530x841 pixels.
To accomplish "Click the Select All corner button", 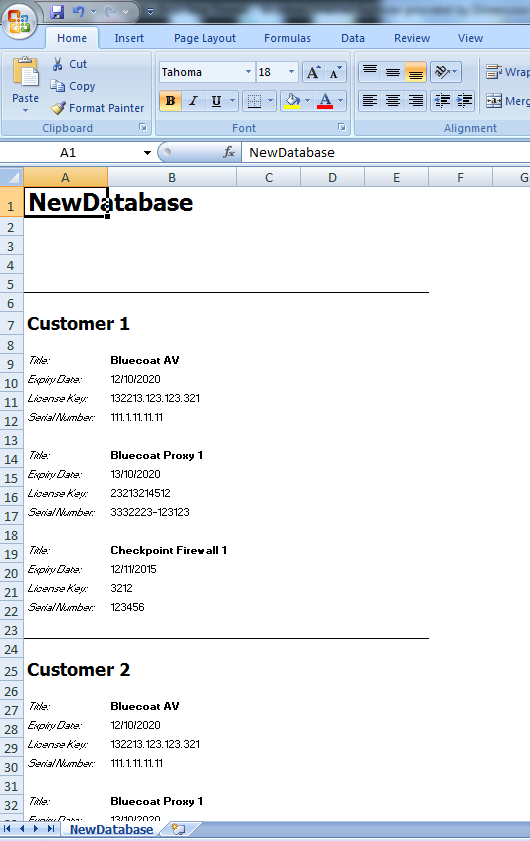I will point(11,177).
